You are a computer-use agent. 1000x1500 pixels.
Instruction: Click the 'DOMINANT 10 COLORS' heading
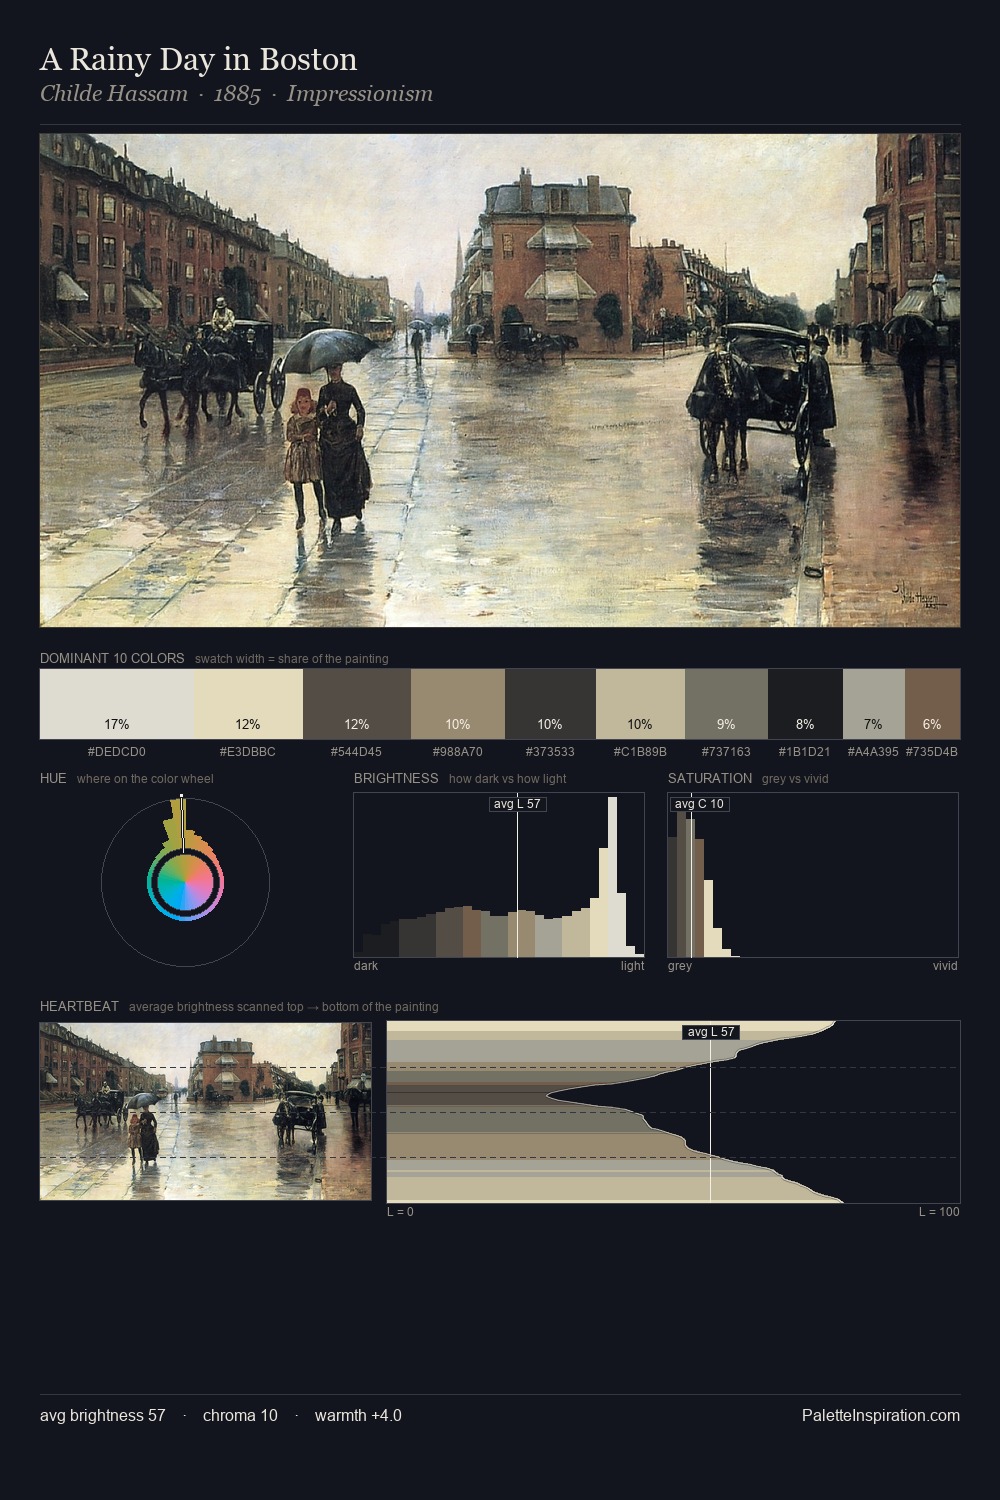click(x=112, y=658)
